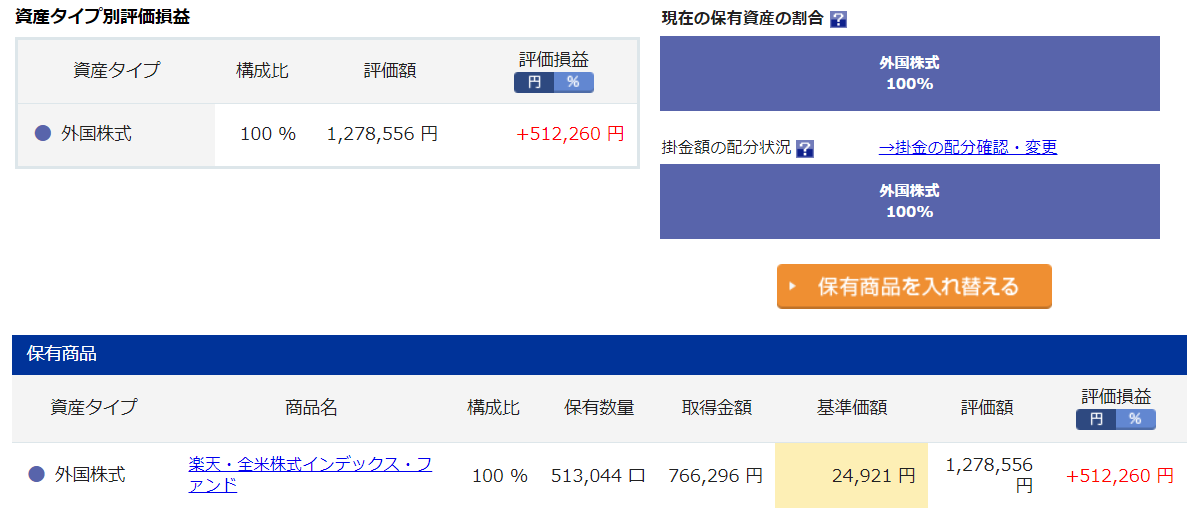Switch 保有商品 table to % view

coord(1136,419)
